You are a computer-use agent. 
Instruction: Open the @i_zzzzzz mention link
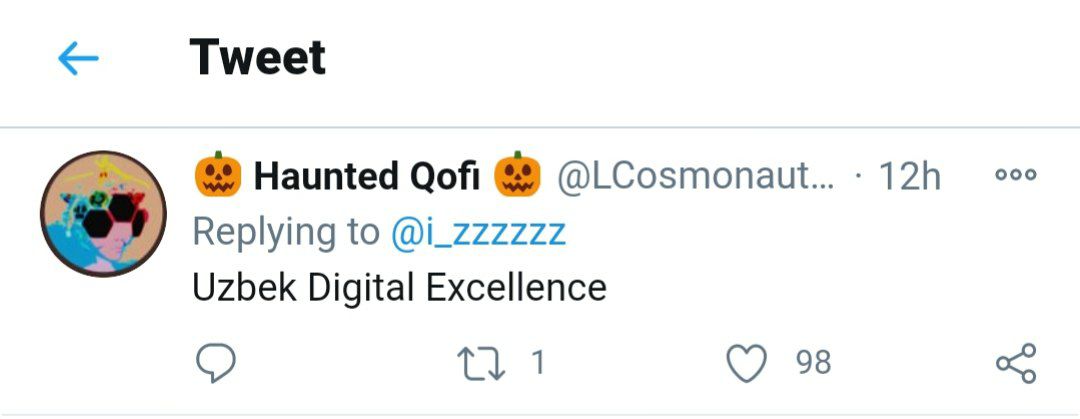pos(478,232)
